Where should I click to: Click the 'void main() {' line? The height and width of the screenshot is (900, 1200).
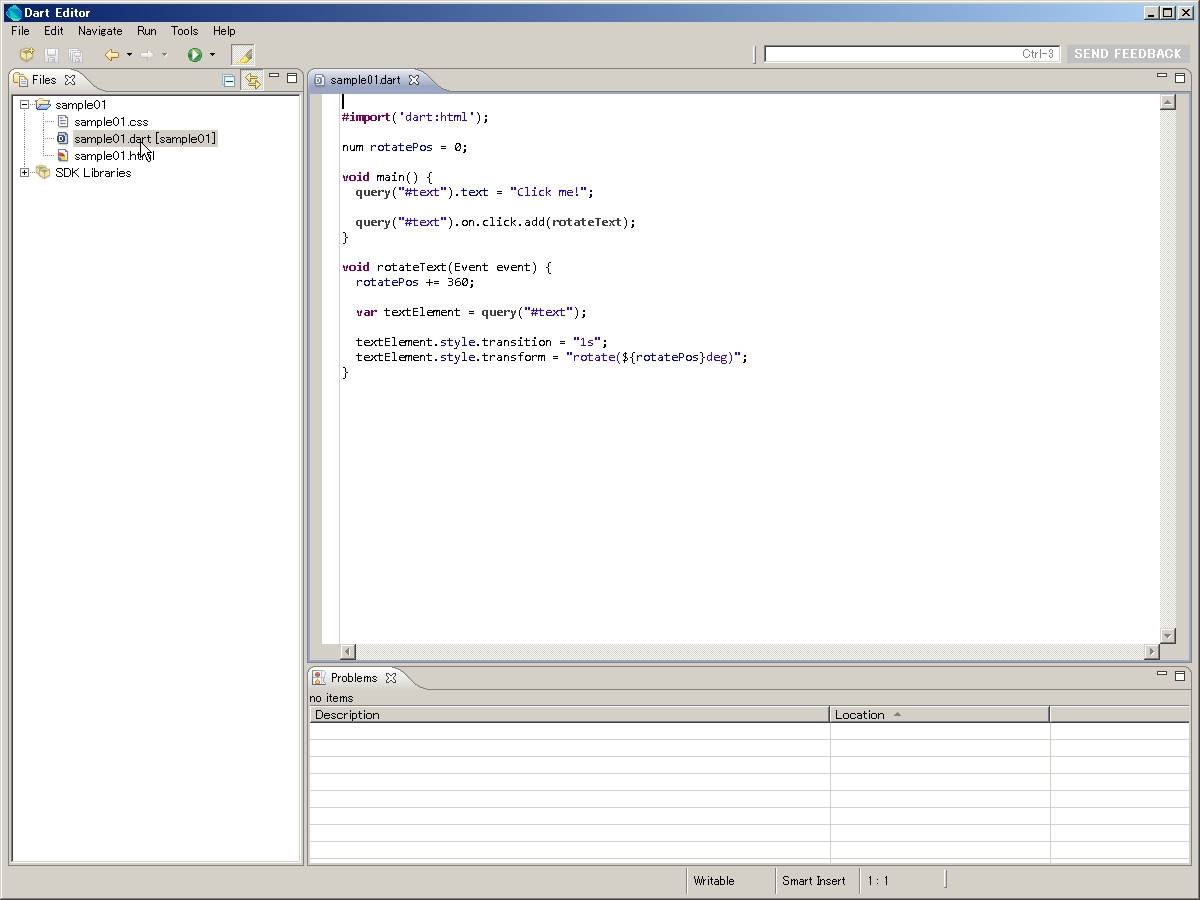pos(387,177)
